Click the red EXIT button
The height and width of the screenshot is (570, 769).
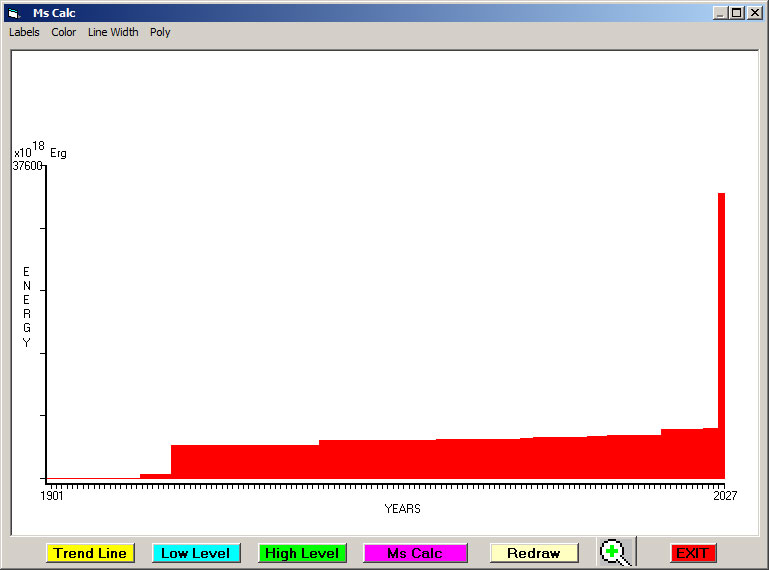[692, 553]
